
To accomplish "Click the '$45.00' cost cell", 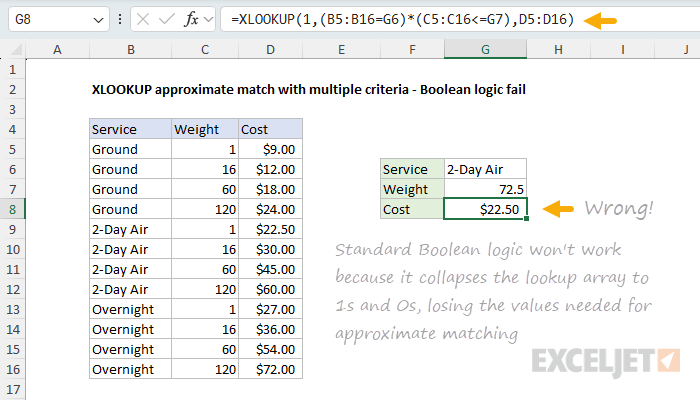I will coord(271,269).
